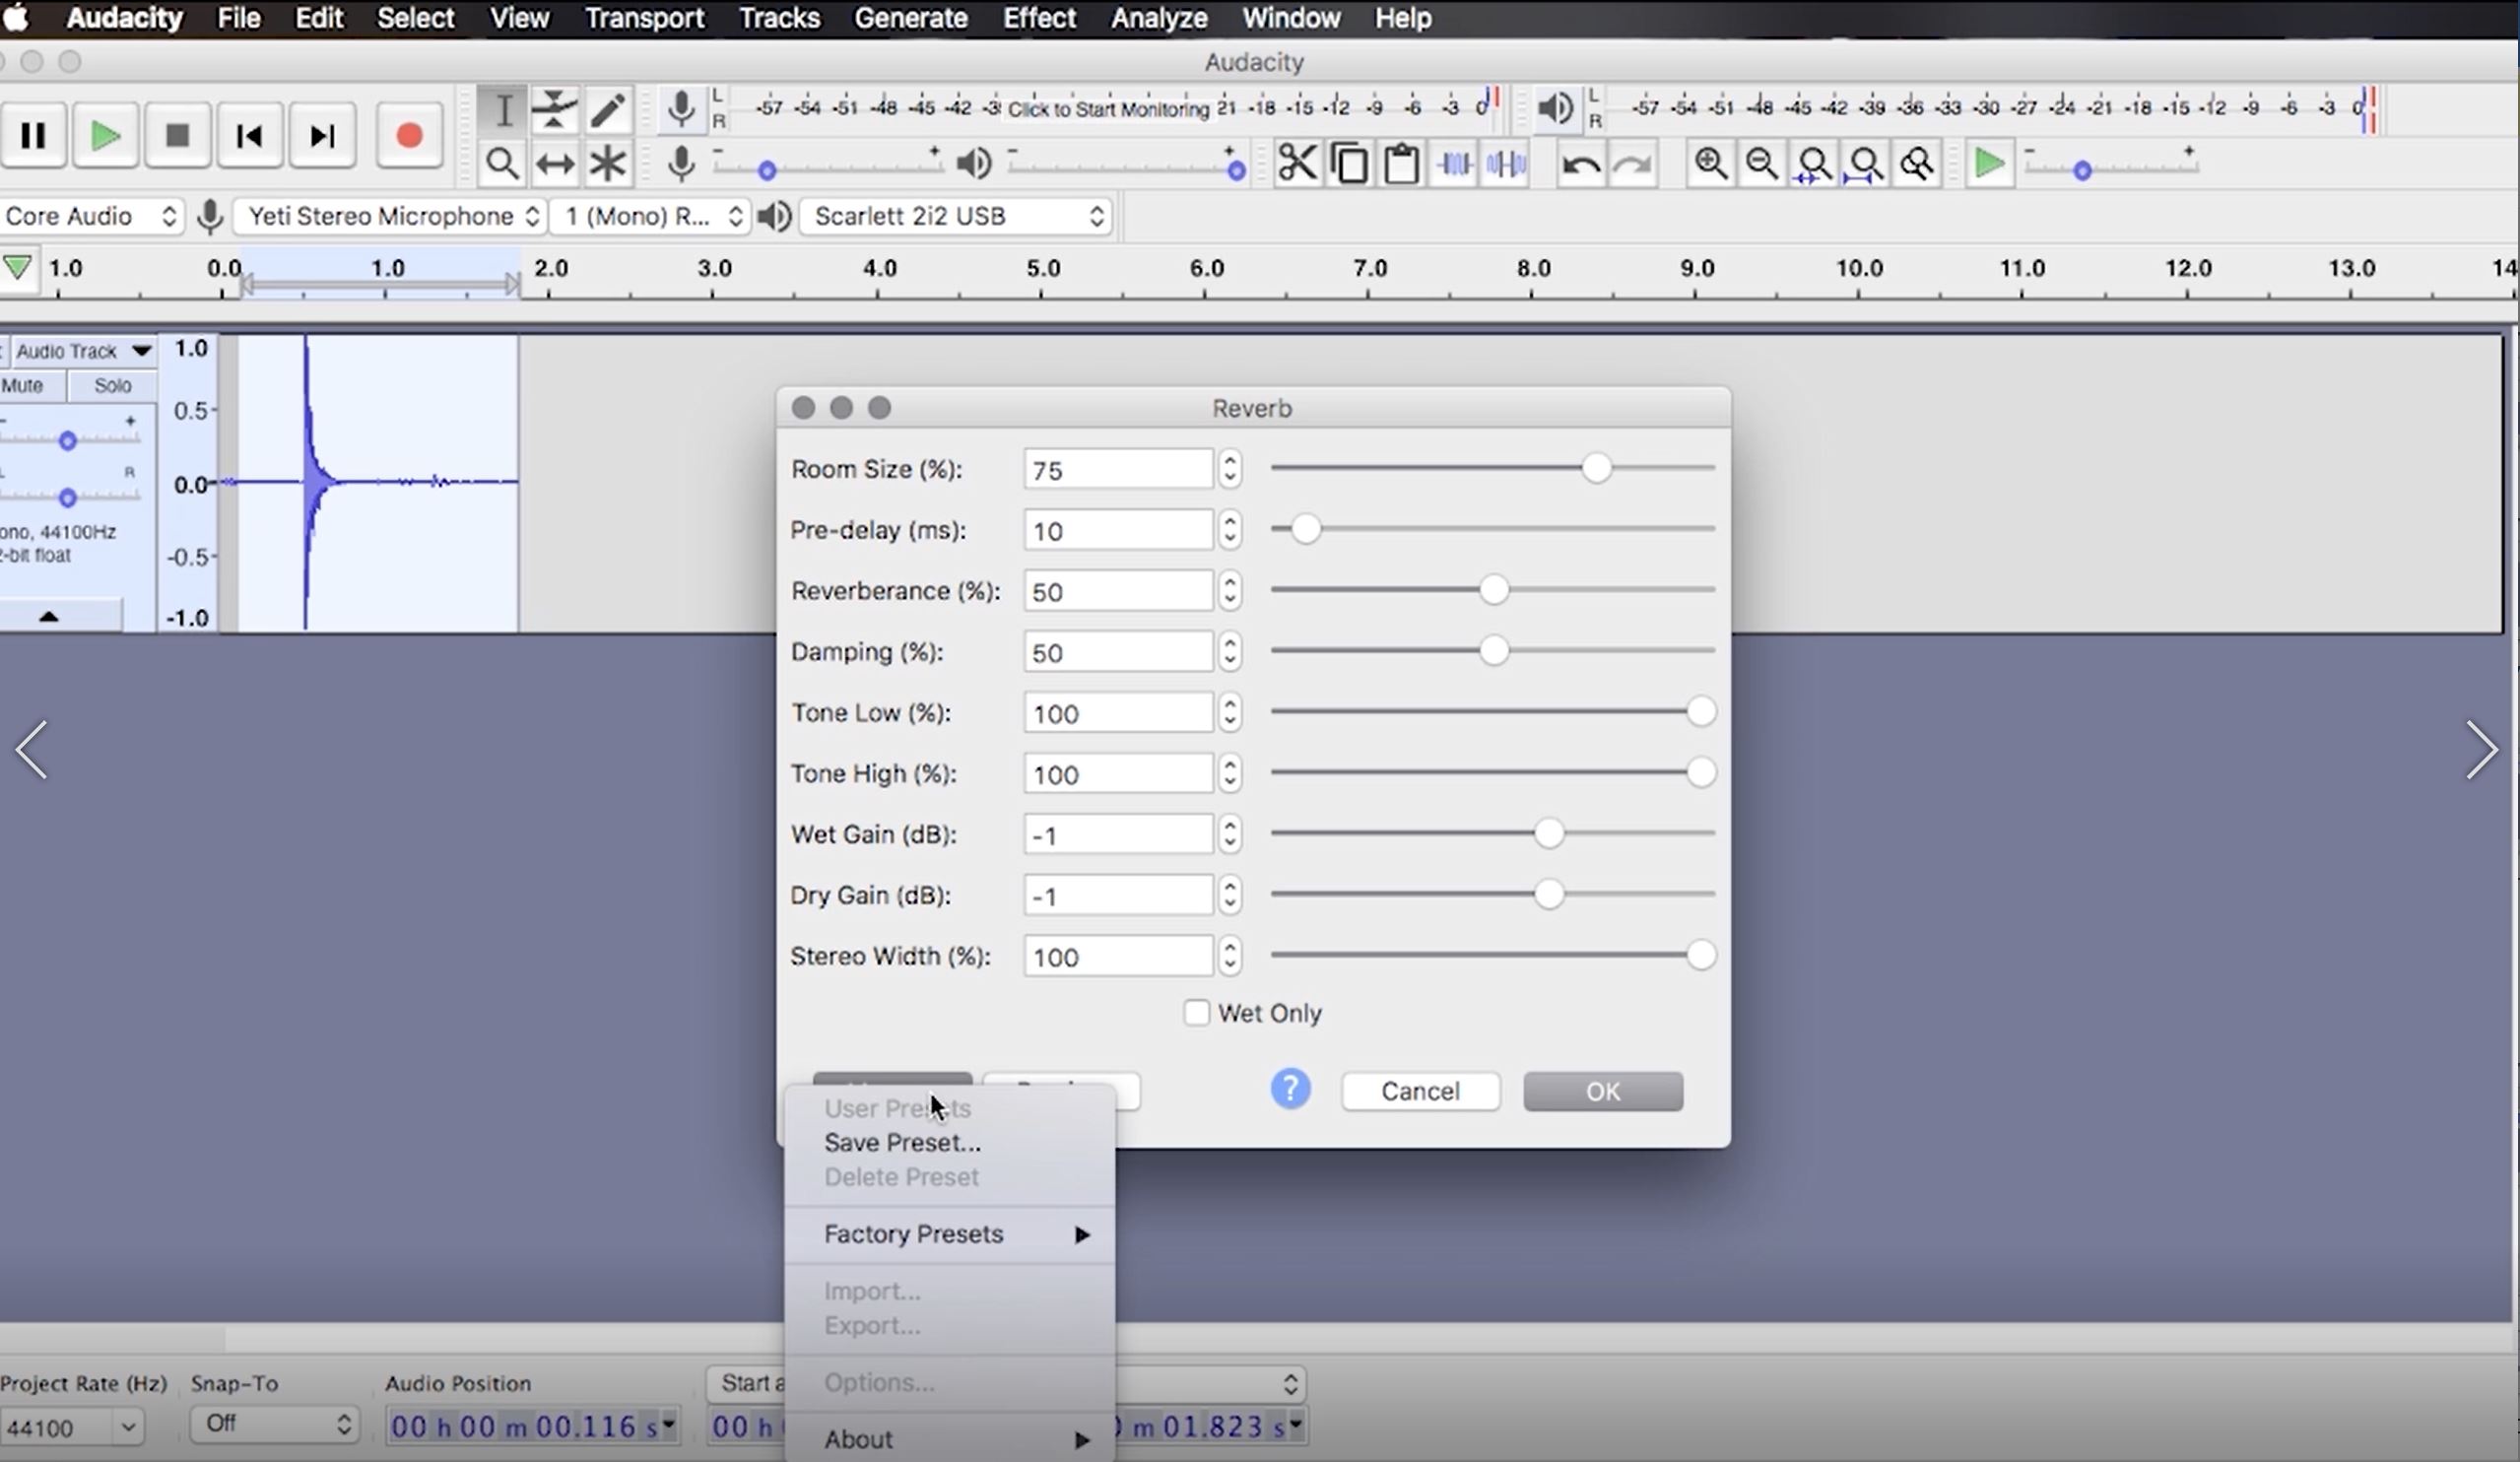Image resolution: width=2520 pixels, height=1462 pixels.
Task: Click the Record button
Action: pyautogui.click(x=408, y=135)
